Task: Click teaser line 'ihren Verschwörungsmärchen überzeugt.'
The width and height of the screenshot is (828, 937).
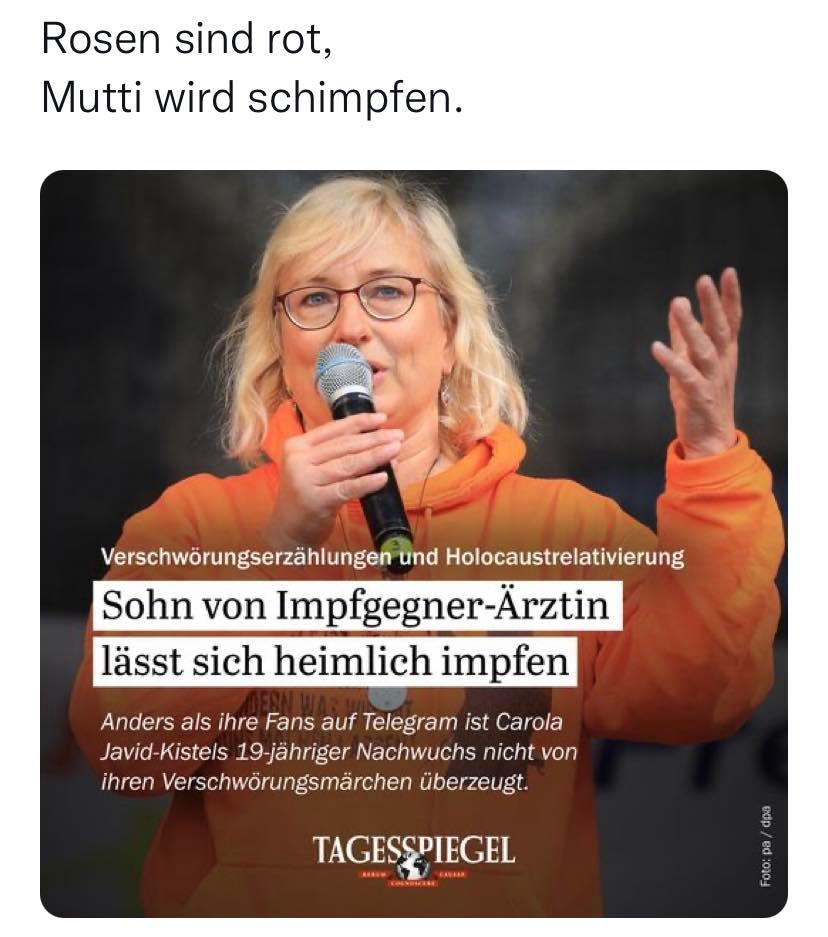Action: 314,782
